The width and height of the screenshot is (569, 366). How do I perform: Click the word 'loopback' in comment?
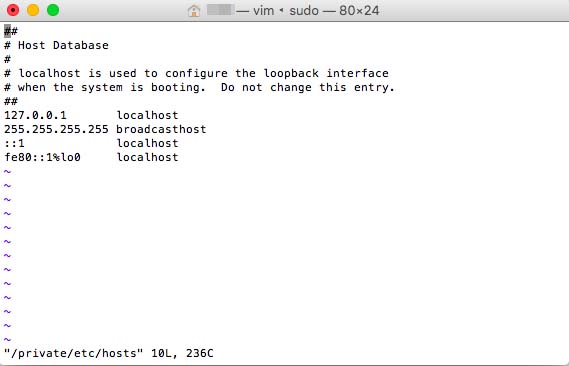click(291, 73)
